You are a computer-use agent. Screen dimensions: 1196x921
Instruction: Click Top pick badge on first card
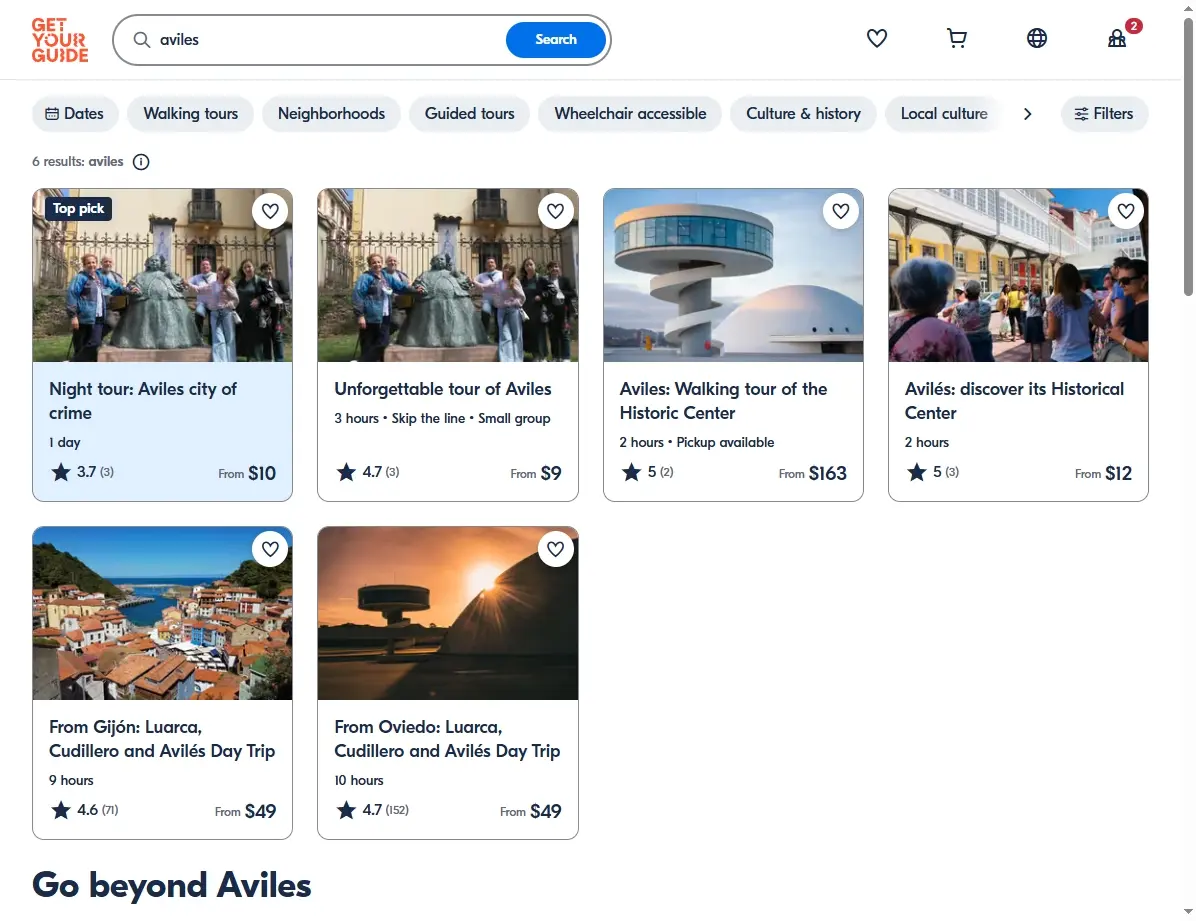[79, 208]
